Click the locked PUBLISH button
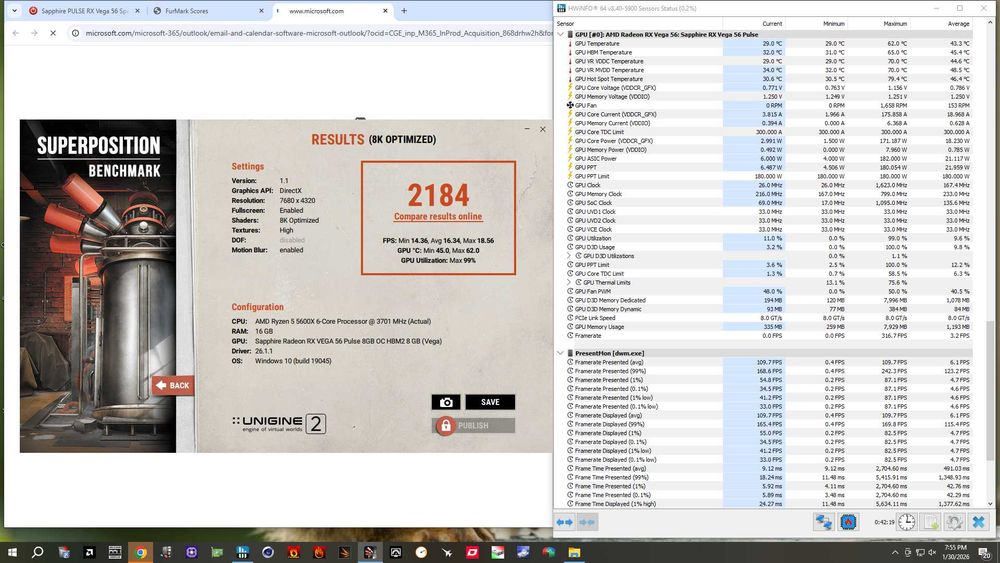Screen dimensions: 1000x563 [474, 425]
